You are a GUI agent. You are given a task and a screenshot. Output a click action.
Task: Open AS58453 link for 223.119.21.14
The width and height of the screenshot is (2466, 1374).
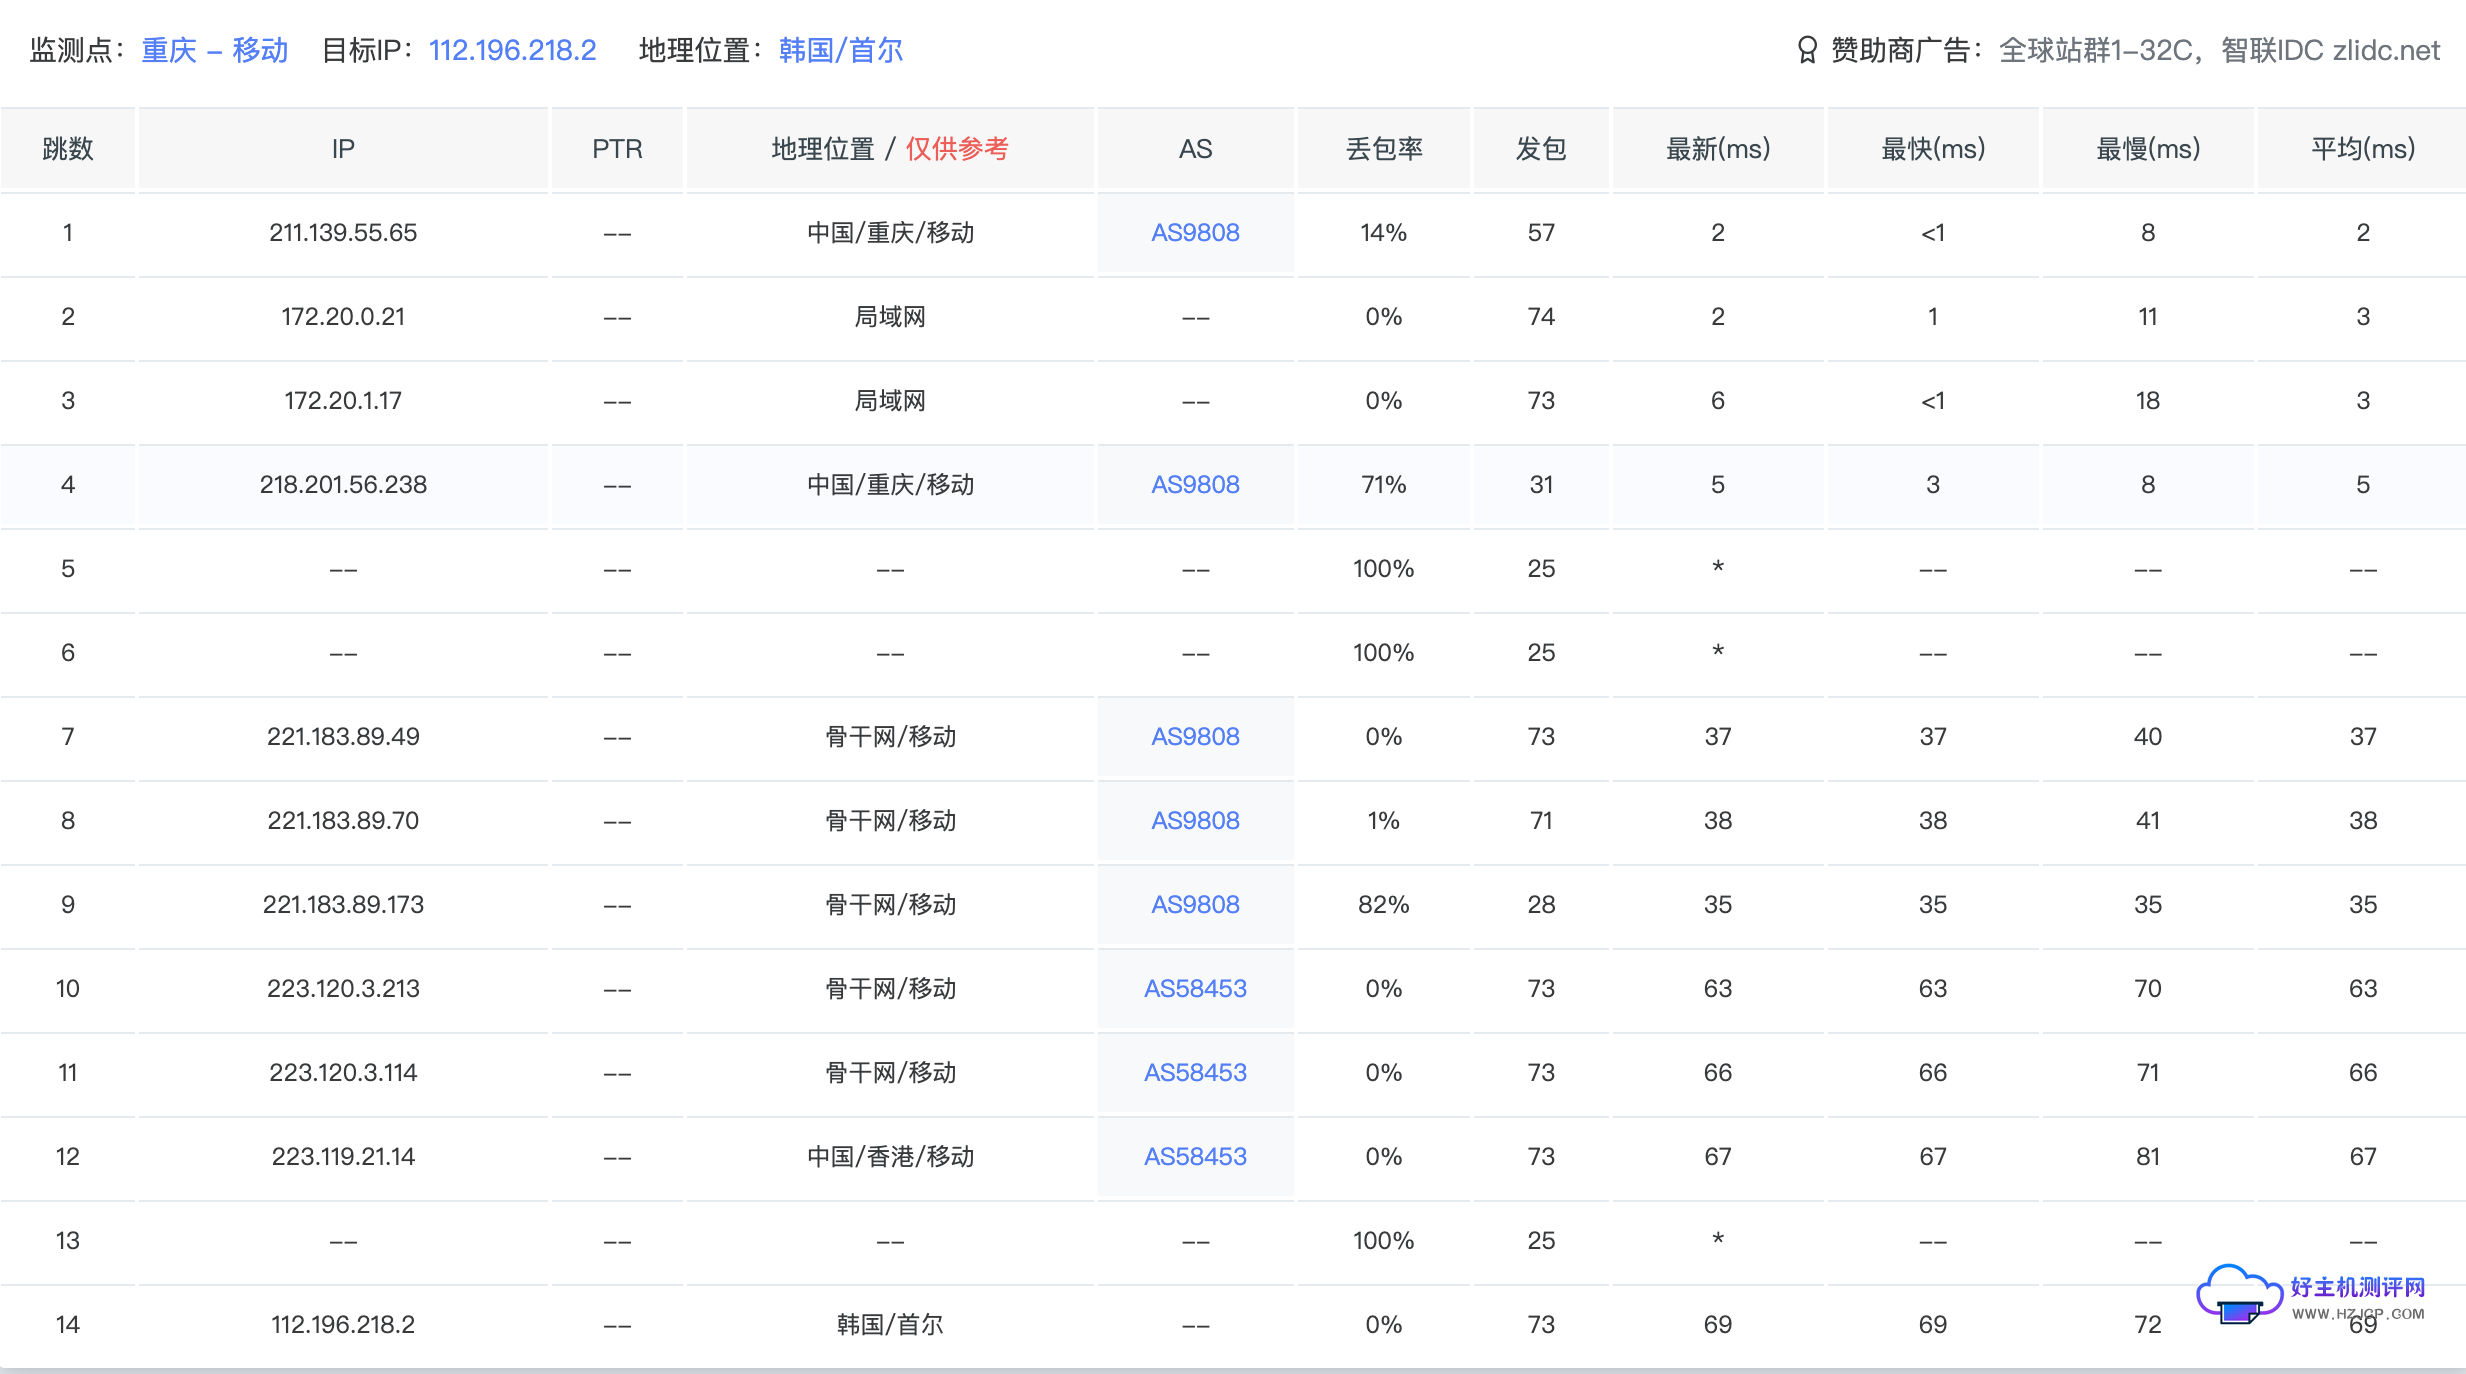[1195, 1157]
